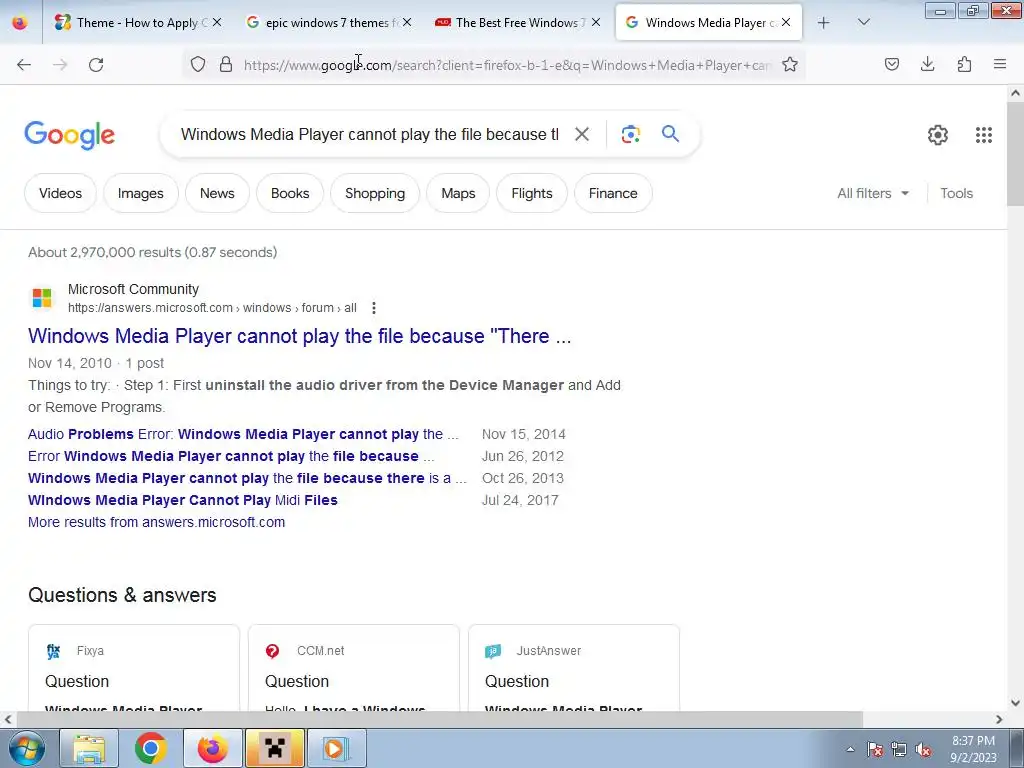Open Google quick settings gear

point(938,135)
